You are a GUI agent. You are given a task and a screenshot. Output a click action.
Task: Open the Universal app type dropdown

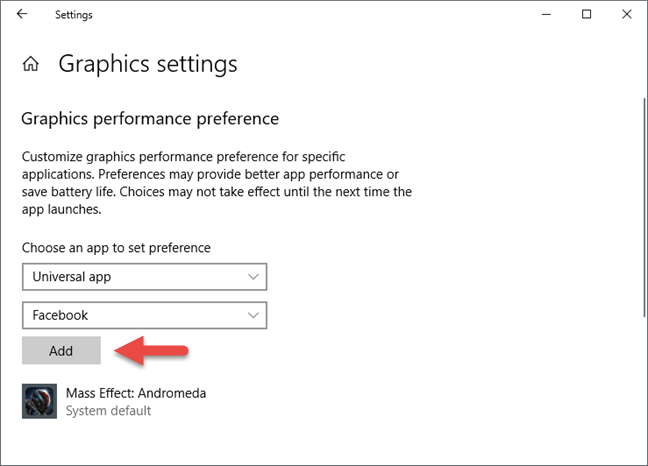144,277
